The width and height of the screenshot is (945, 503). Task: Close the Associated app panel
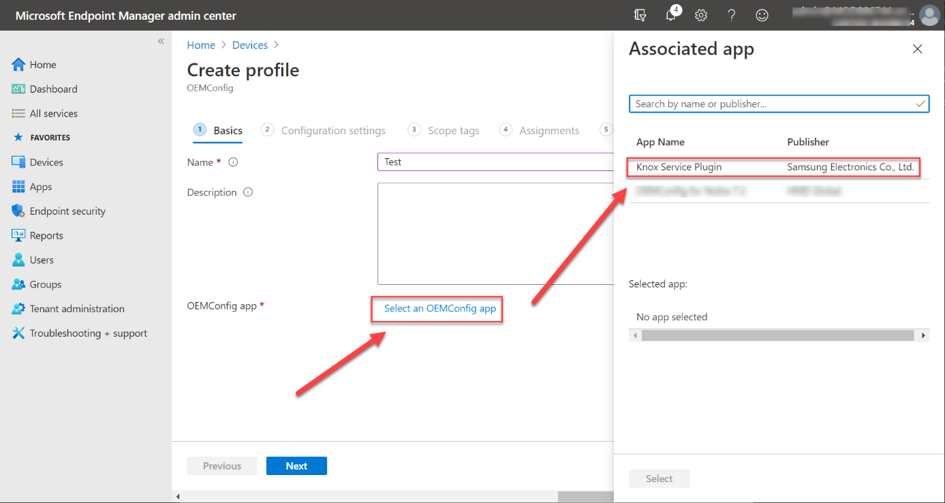click(917, 49)
